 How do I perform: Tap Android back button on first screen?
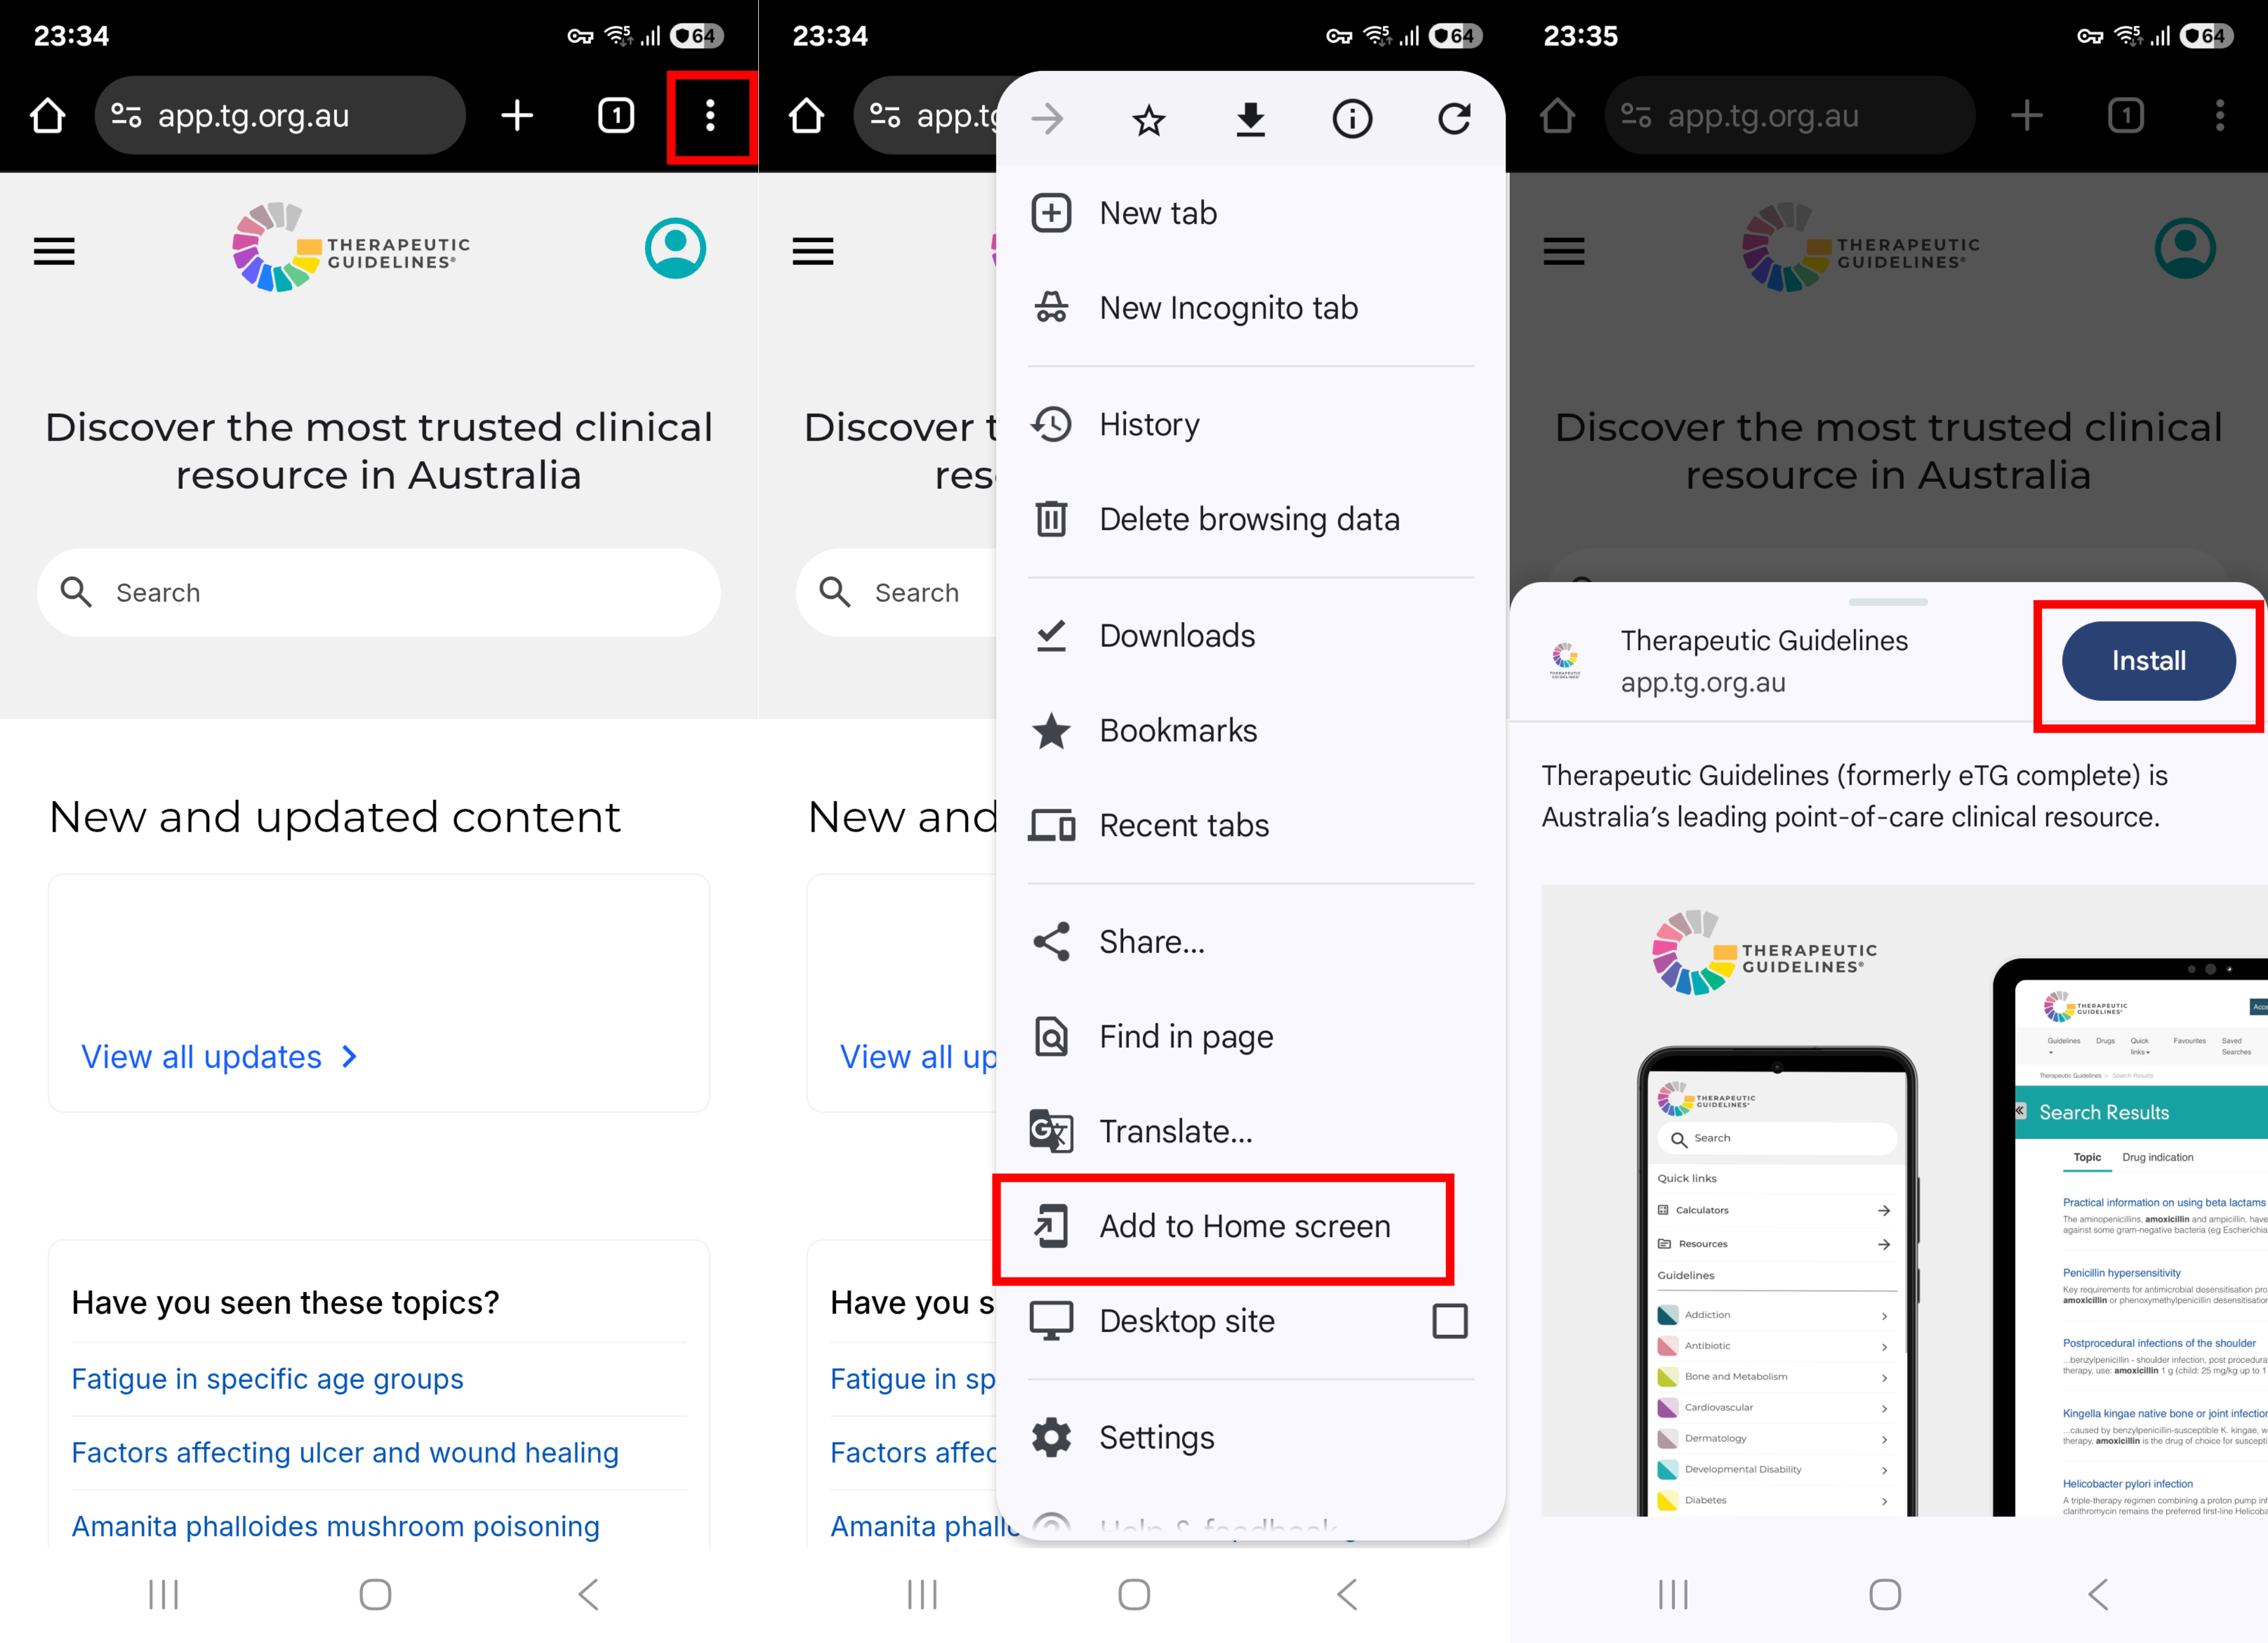point(589,1594)
